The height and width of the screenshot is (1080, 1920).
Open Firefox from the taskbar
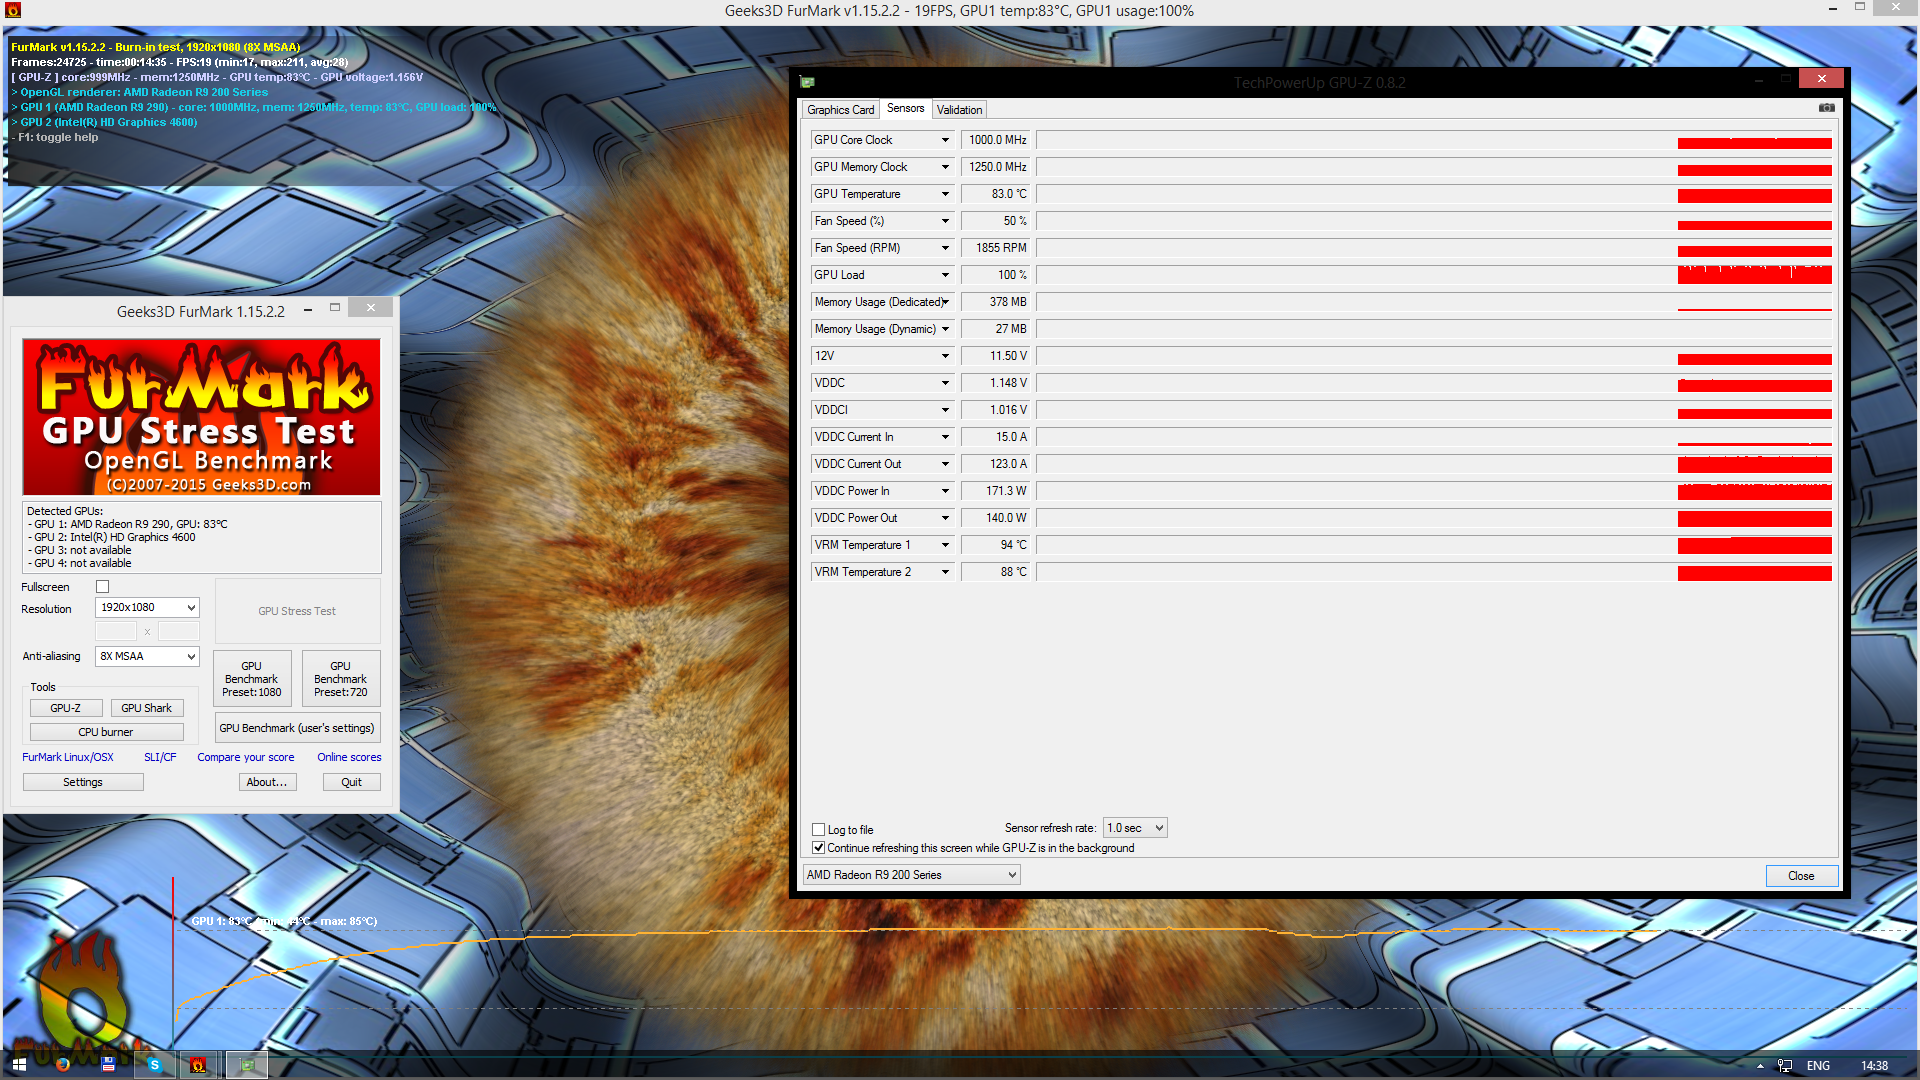[x=63, y=1065]
